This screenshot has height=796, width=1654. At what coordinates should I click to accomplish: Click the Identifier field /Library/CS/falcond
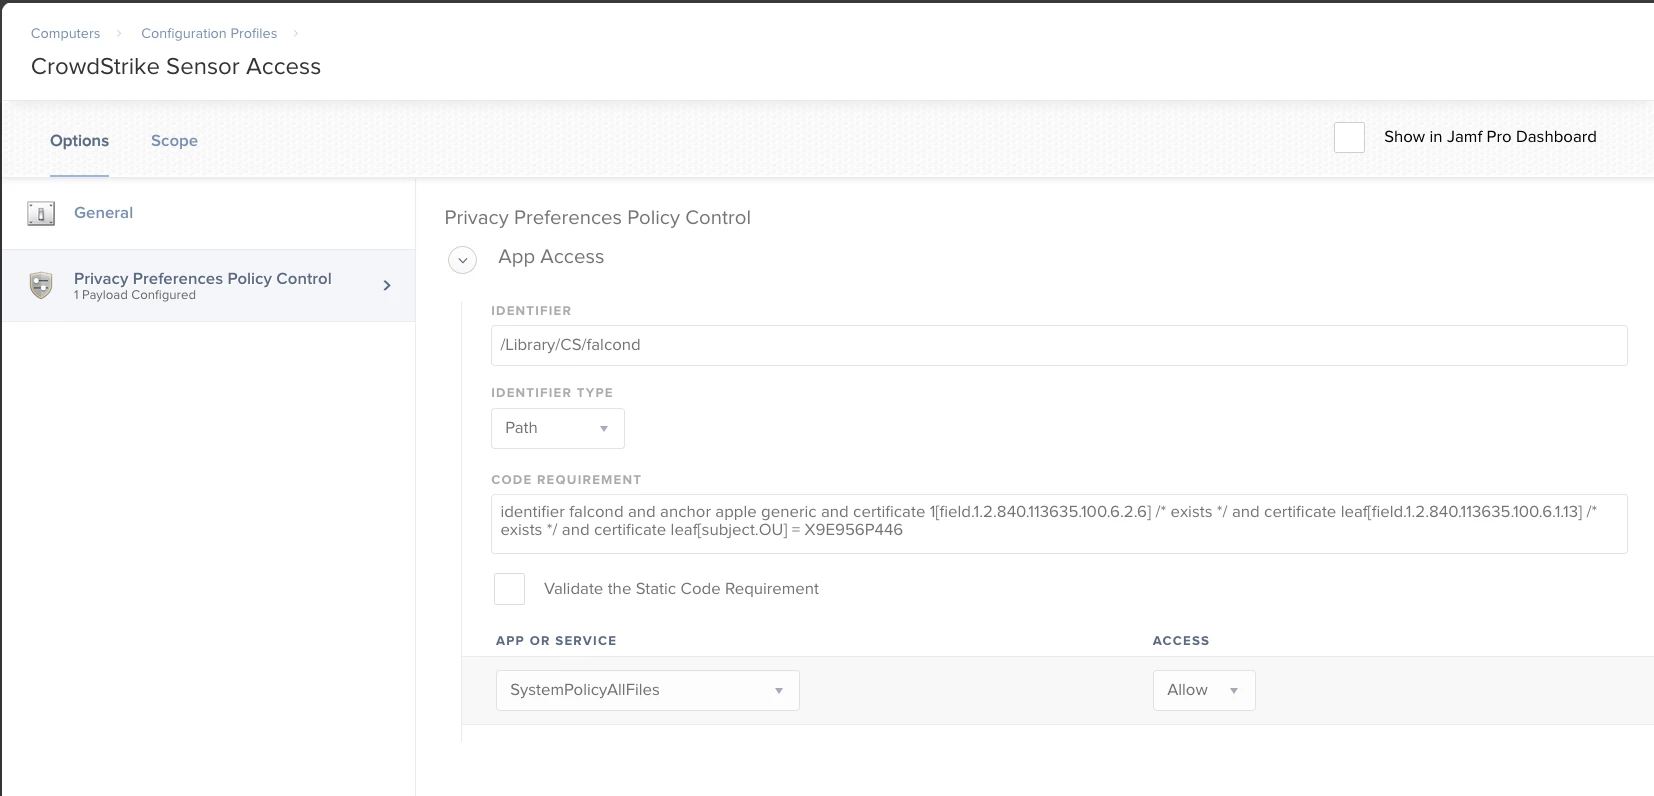(1059, 345)
